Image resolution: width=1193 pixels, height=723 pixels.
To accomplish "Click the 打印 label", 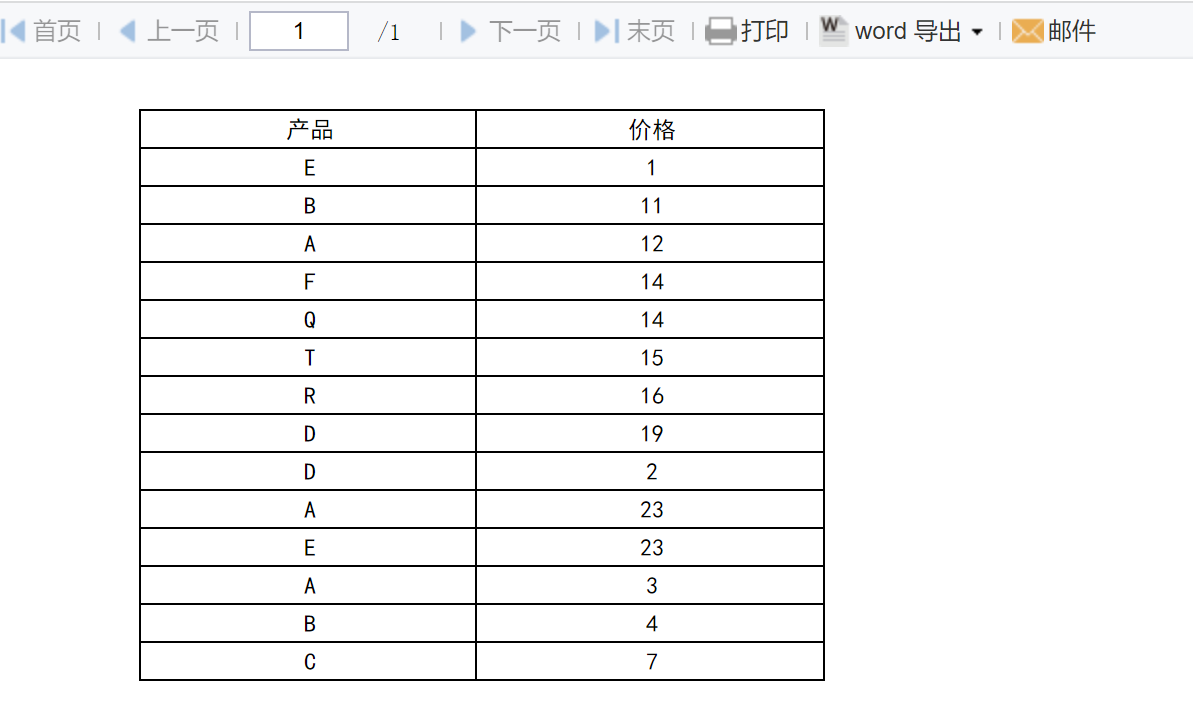I will [765, 31].
